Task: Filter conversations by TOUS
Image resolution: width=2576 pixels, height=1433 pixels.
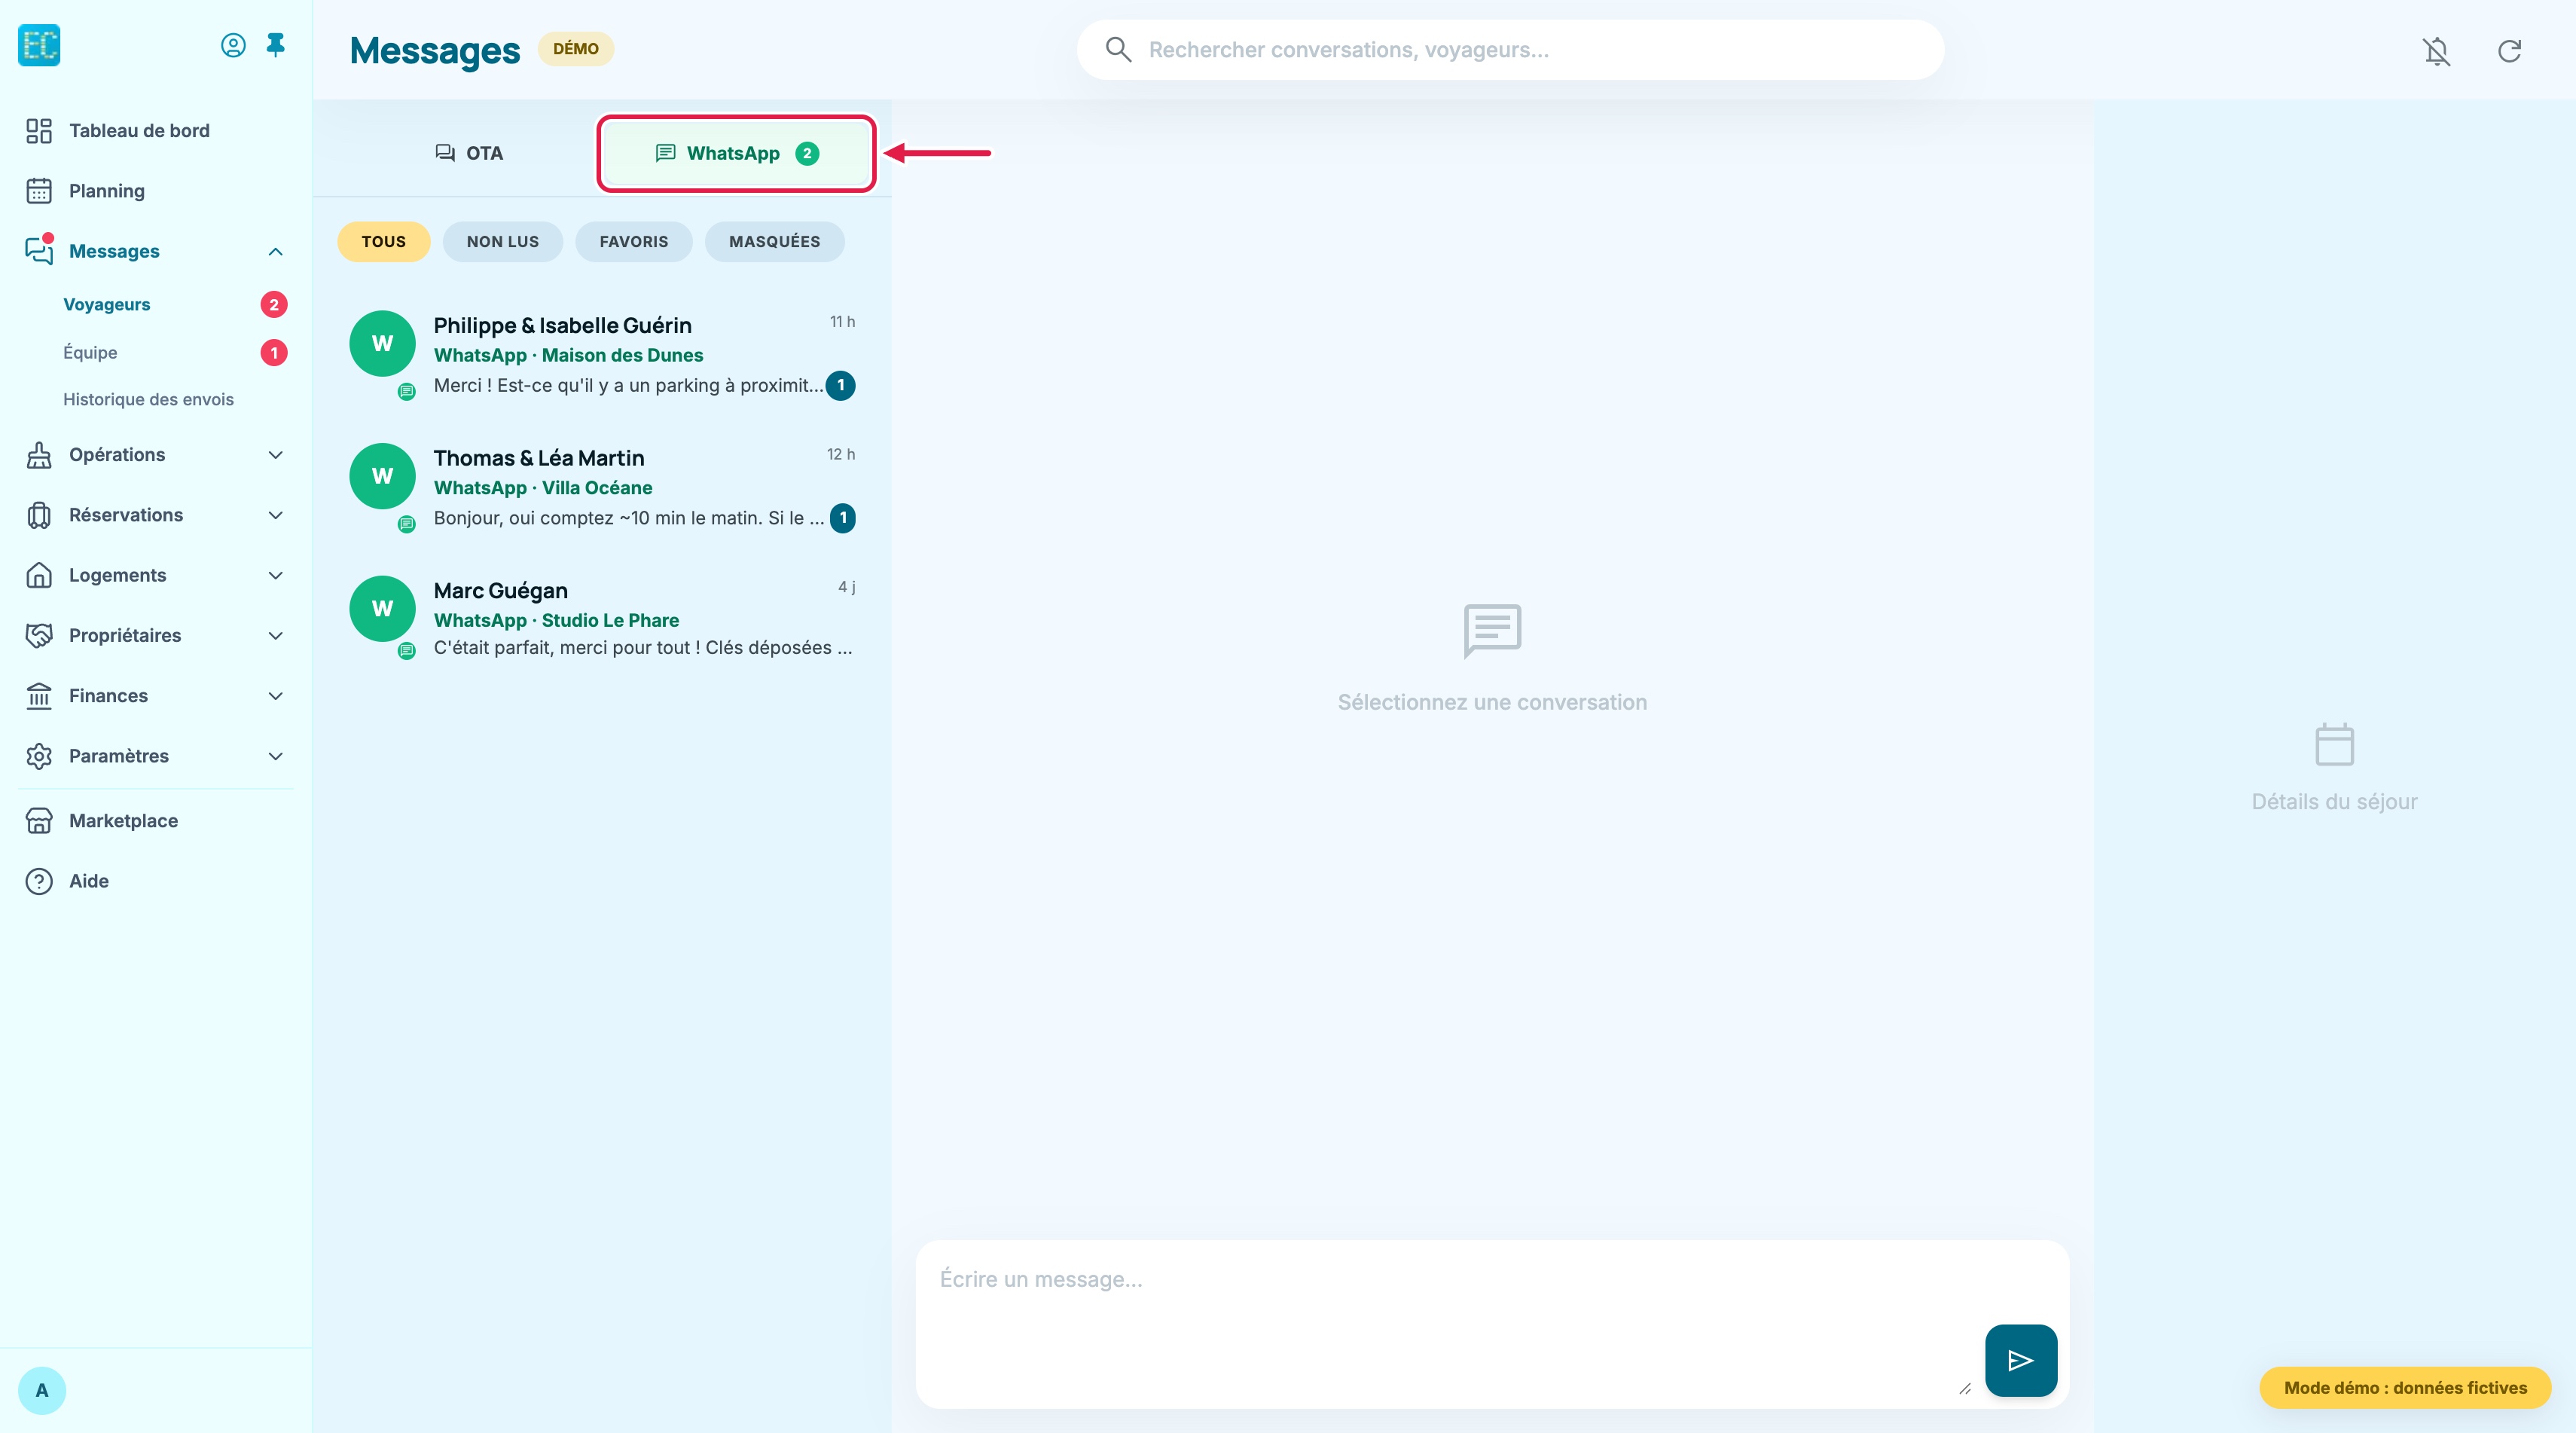Action: [384, 242]
